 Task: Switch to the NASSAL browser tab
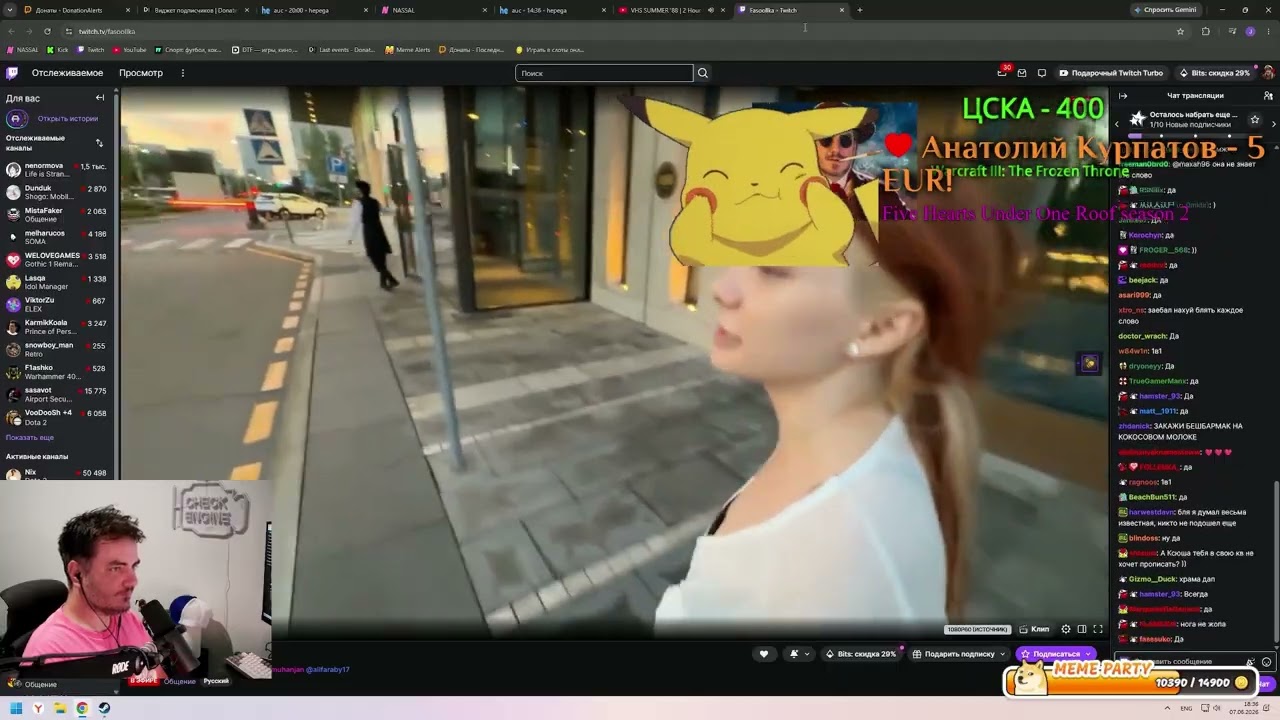coord(432,10)
